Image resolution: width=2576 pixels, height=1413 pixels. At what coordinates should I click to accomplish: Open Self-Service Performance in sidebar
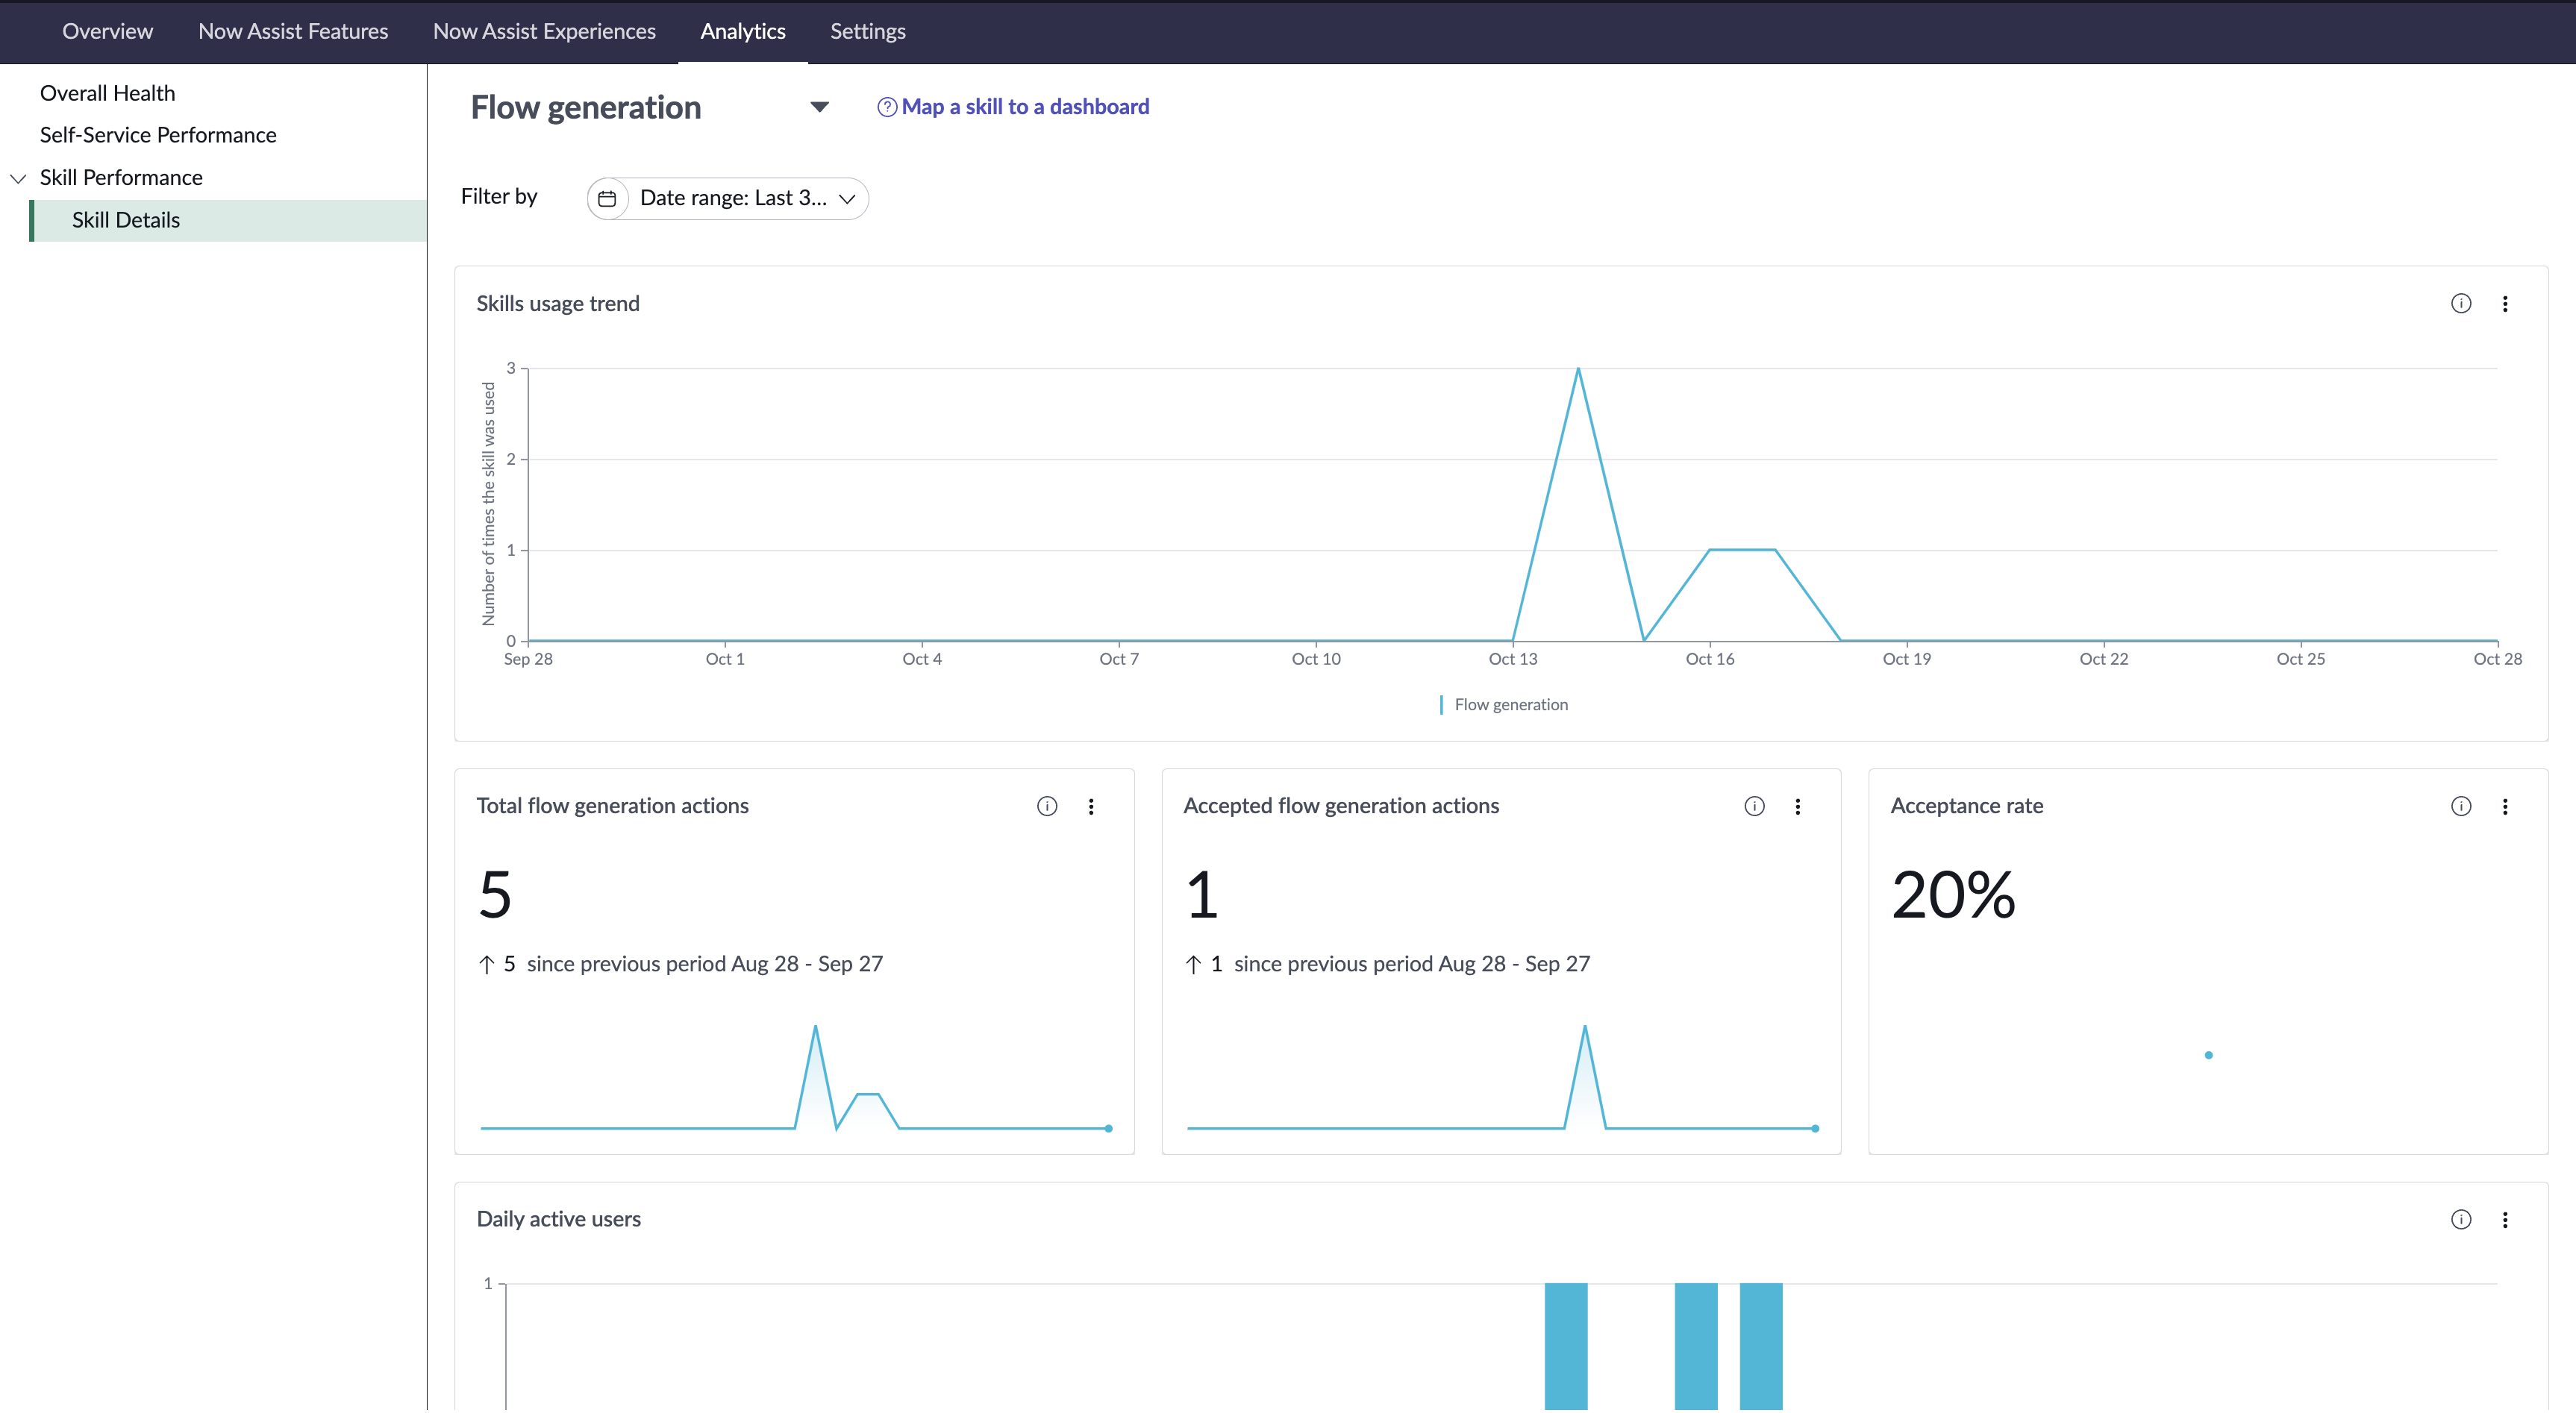point(158,135)
